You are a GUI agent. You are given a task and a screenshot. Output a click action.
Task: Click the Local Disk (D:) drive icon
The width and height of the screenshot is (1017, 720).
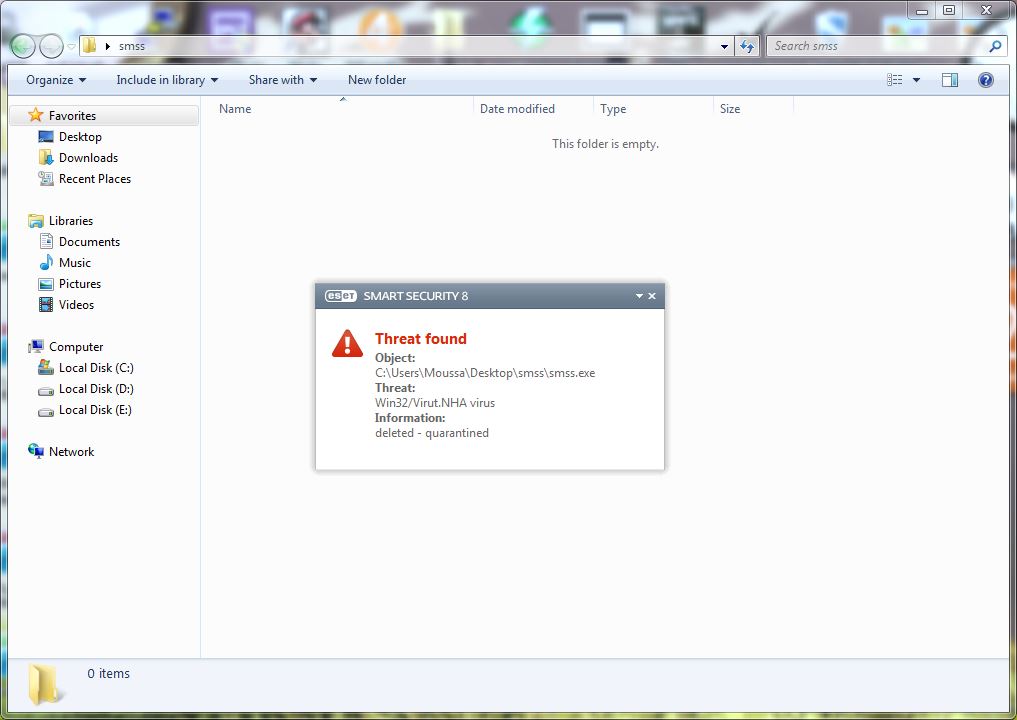tap(45, 390)
